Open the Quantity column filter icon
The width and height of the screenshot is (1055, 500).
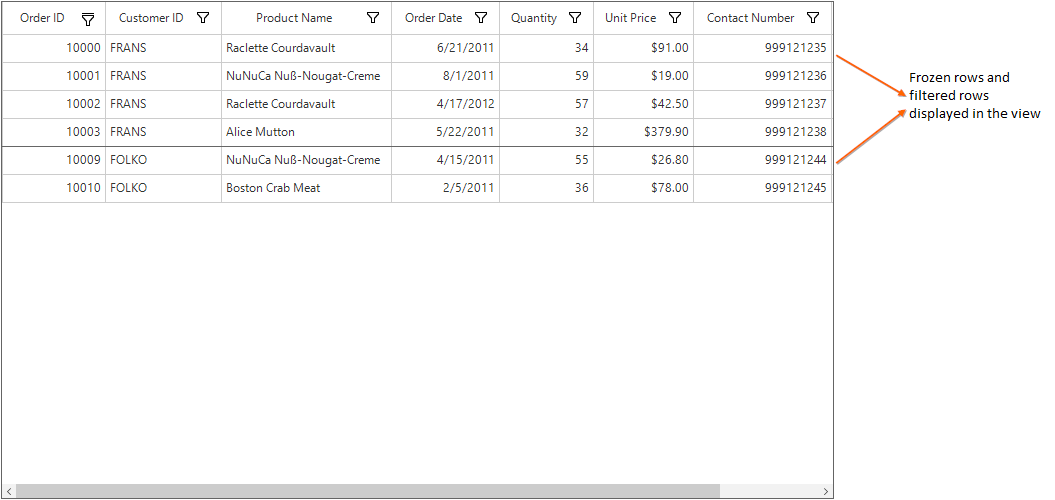(575, 18)
